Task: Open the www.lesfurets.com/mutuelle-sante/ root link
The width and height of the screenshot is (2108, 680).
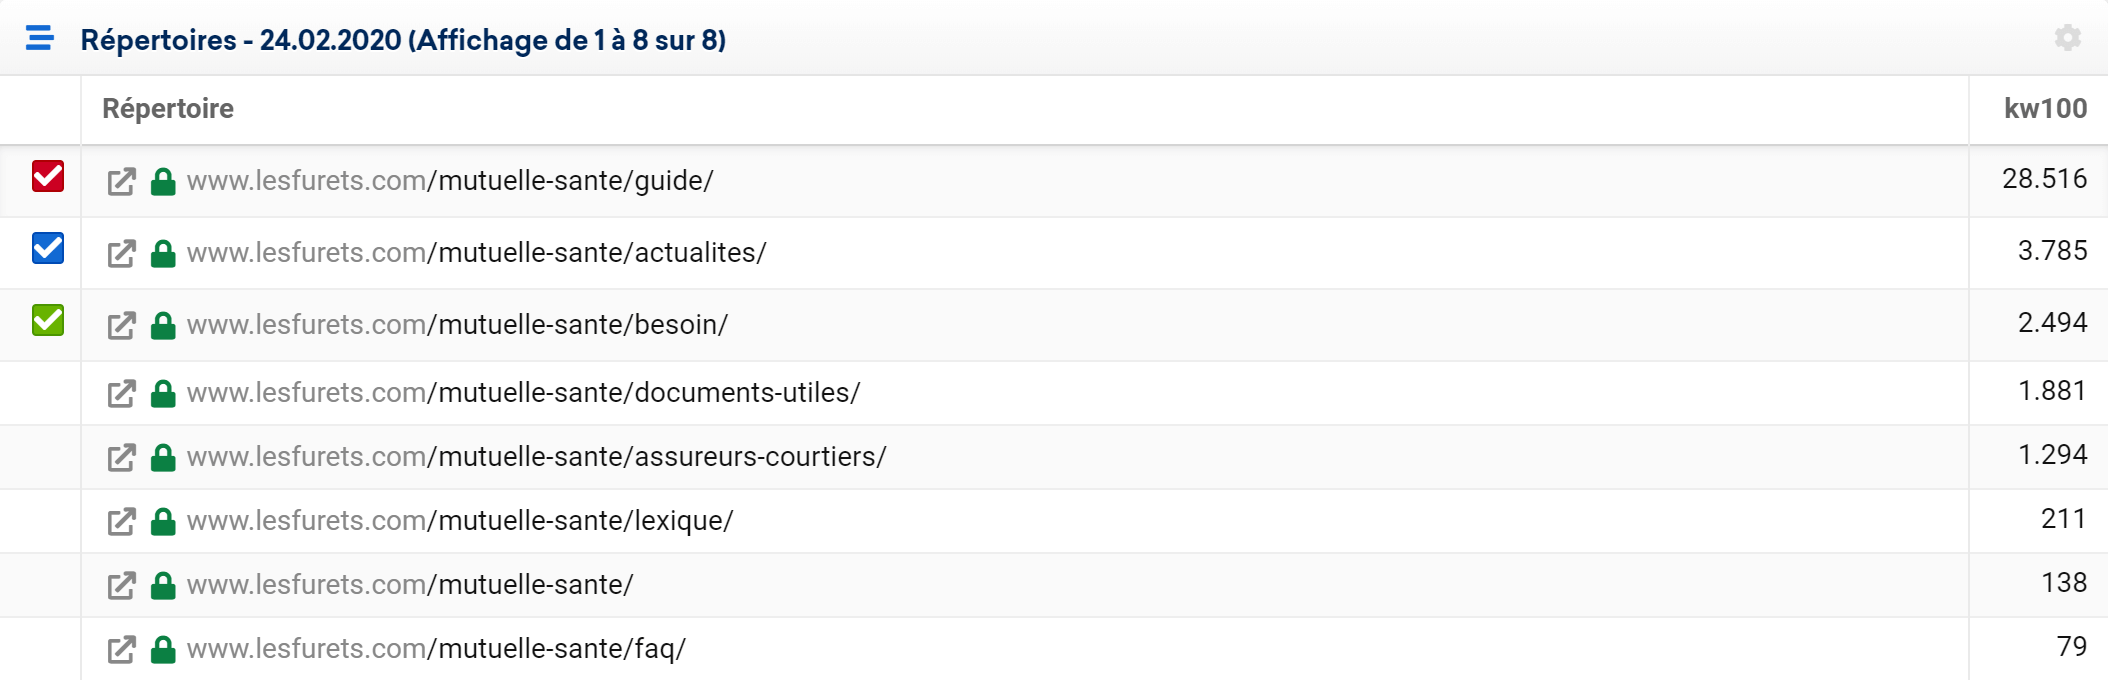Action: click(410, 585)
